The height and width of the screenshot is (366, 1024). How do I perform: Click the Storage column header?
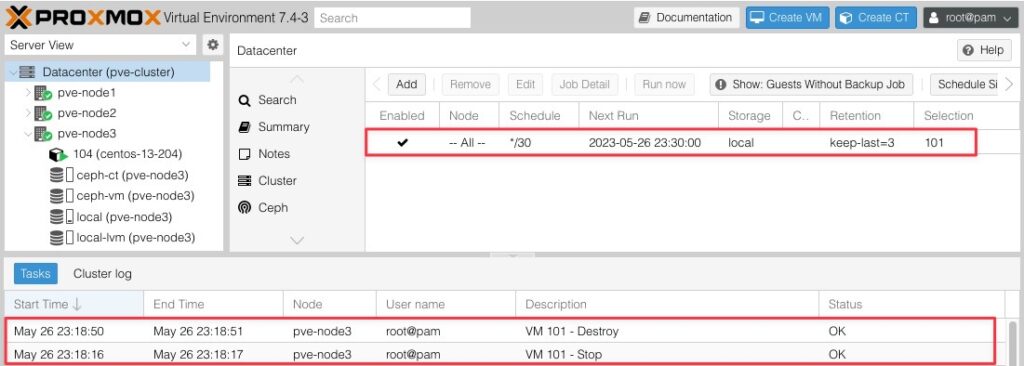(750, 116)
